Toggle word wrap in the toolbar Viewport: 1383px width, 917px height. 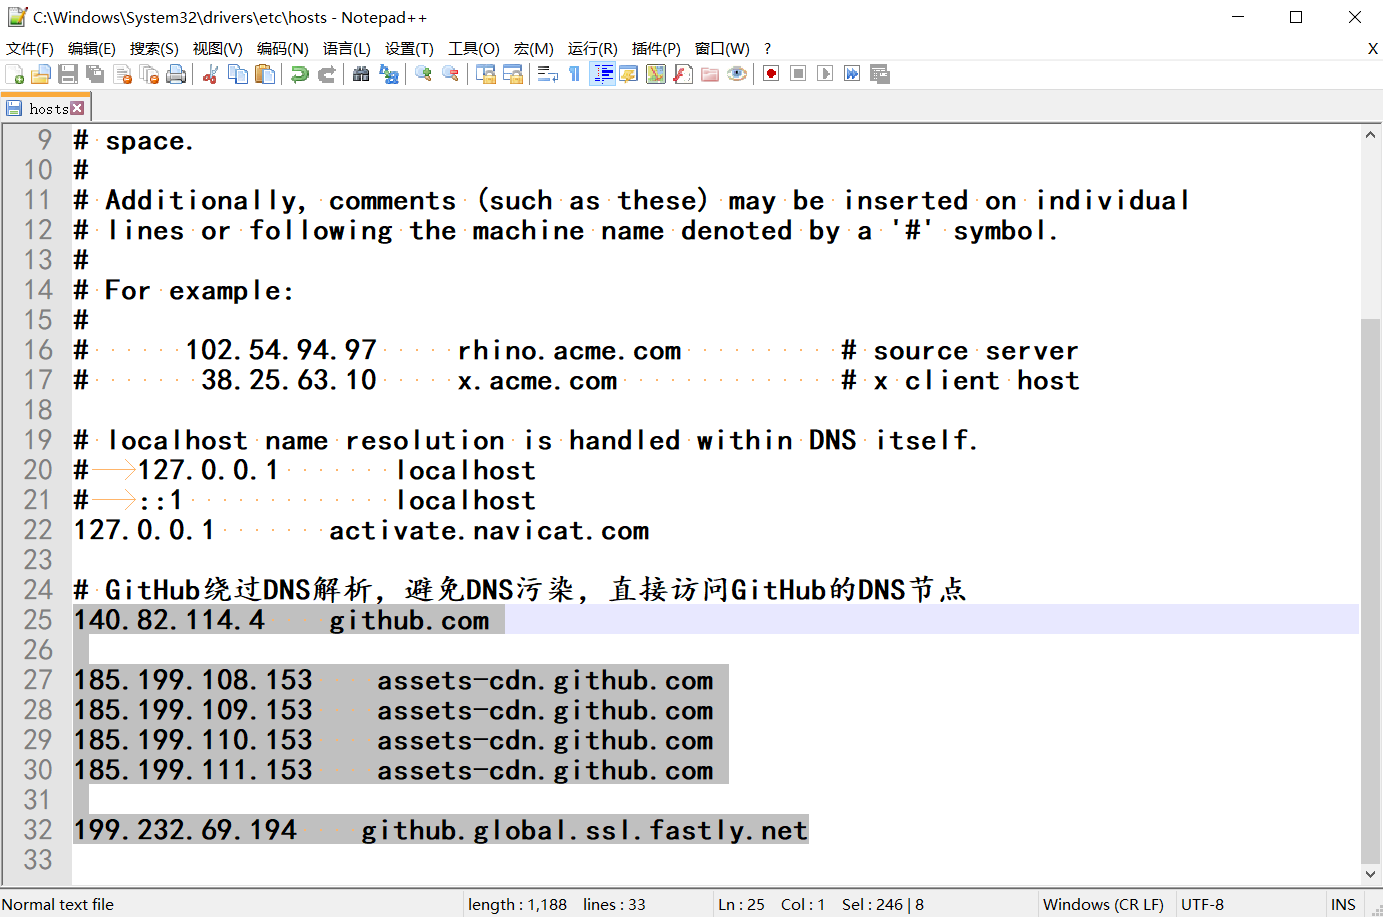click(x=547, y=74)
